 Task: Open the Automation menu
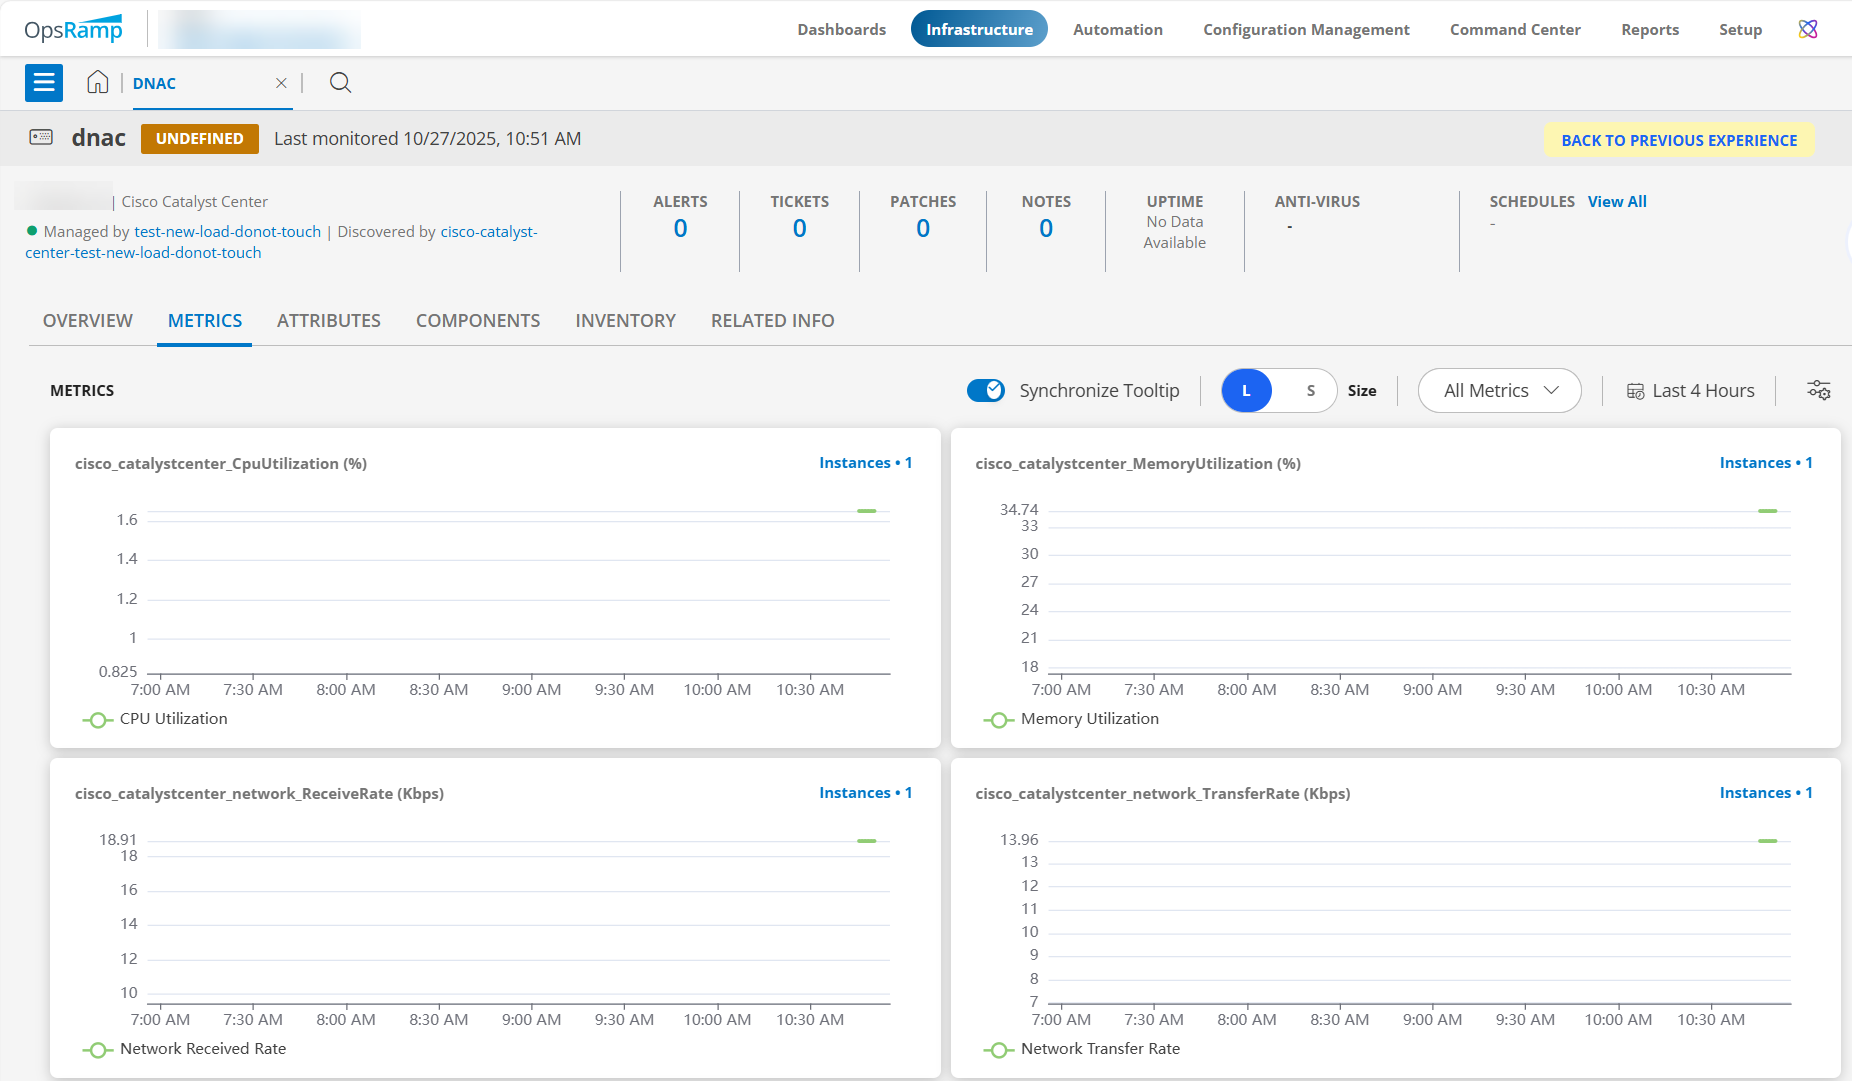(1117, 29)
